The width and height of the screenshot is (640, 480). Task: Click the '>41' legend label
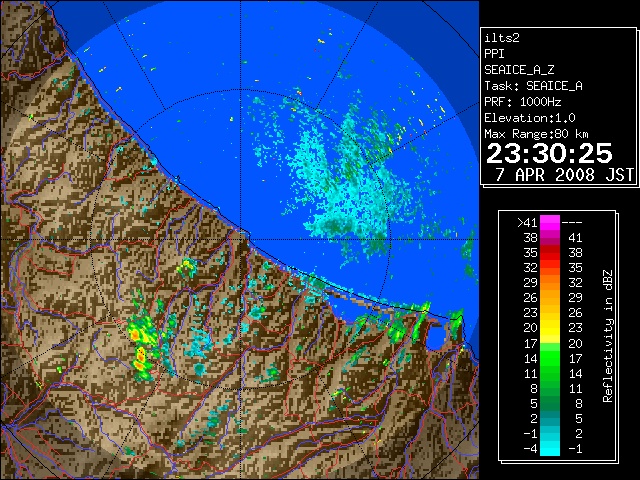click(x=527, y=223)
